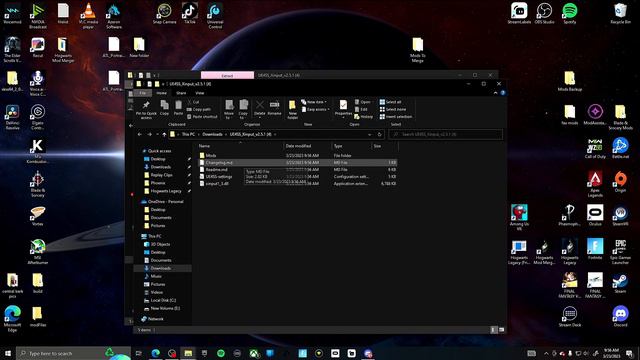This screenshot has height=360, width=640.
Task: Click the Spotify desktop icon
Action: pos(570,13)
